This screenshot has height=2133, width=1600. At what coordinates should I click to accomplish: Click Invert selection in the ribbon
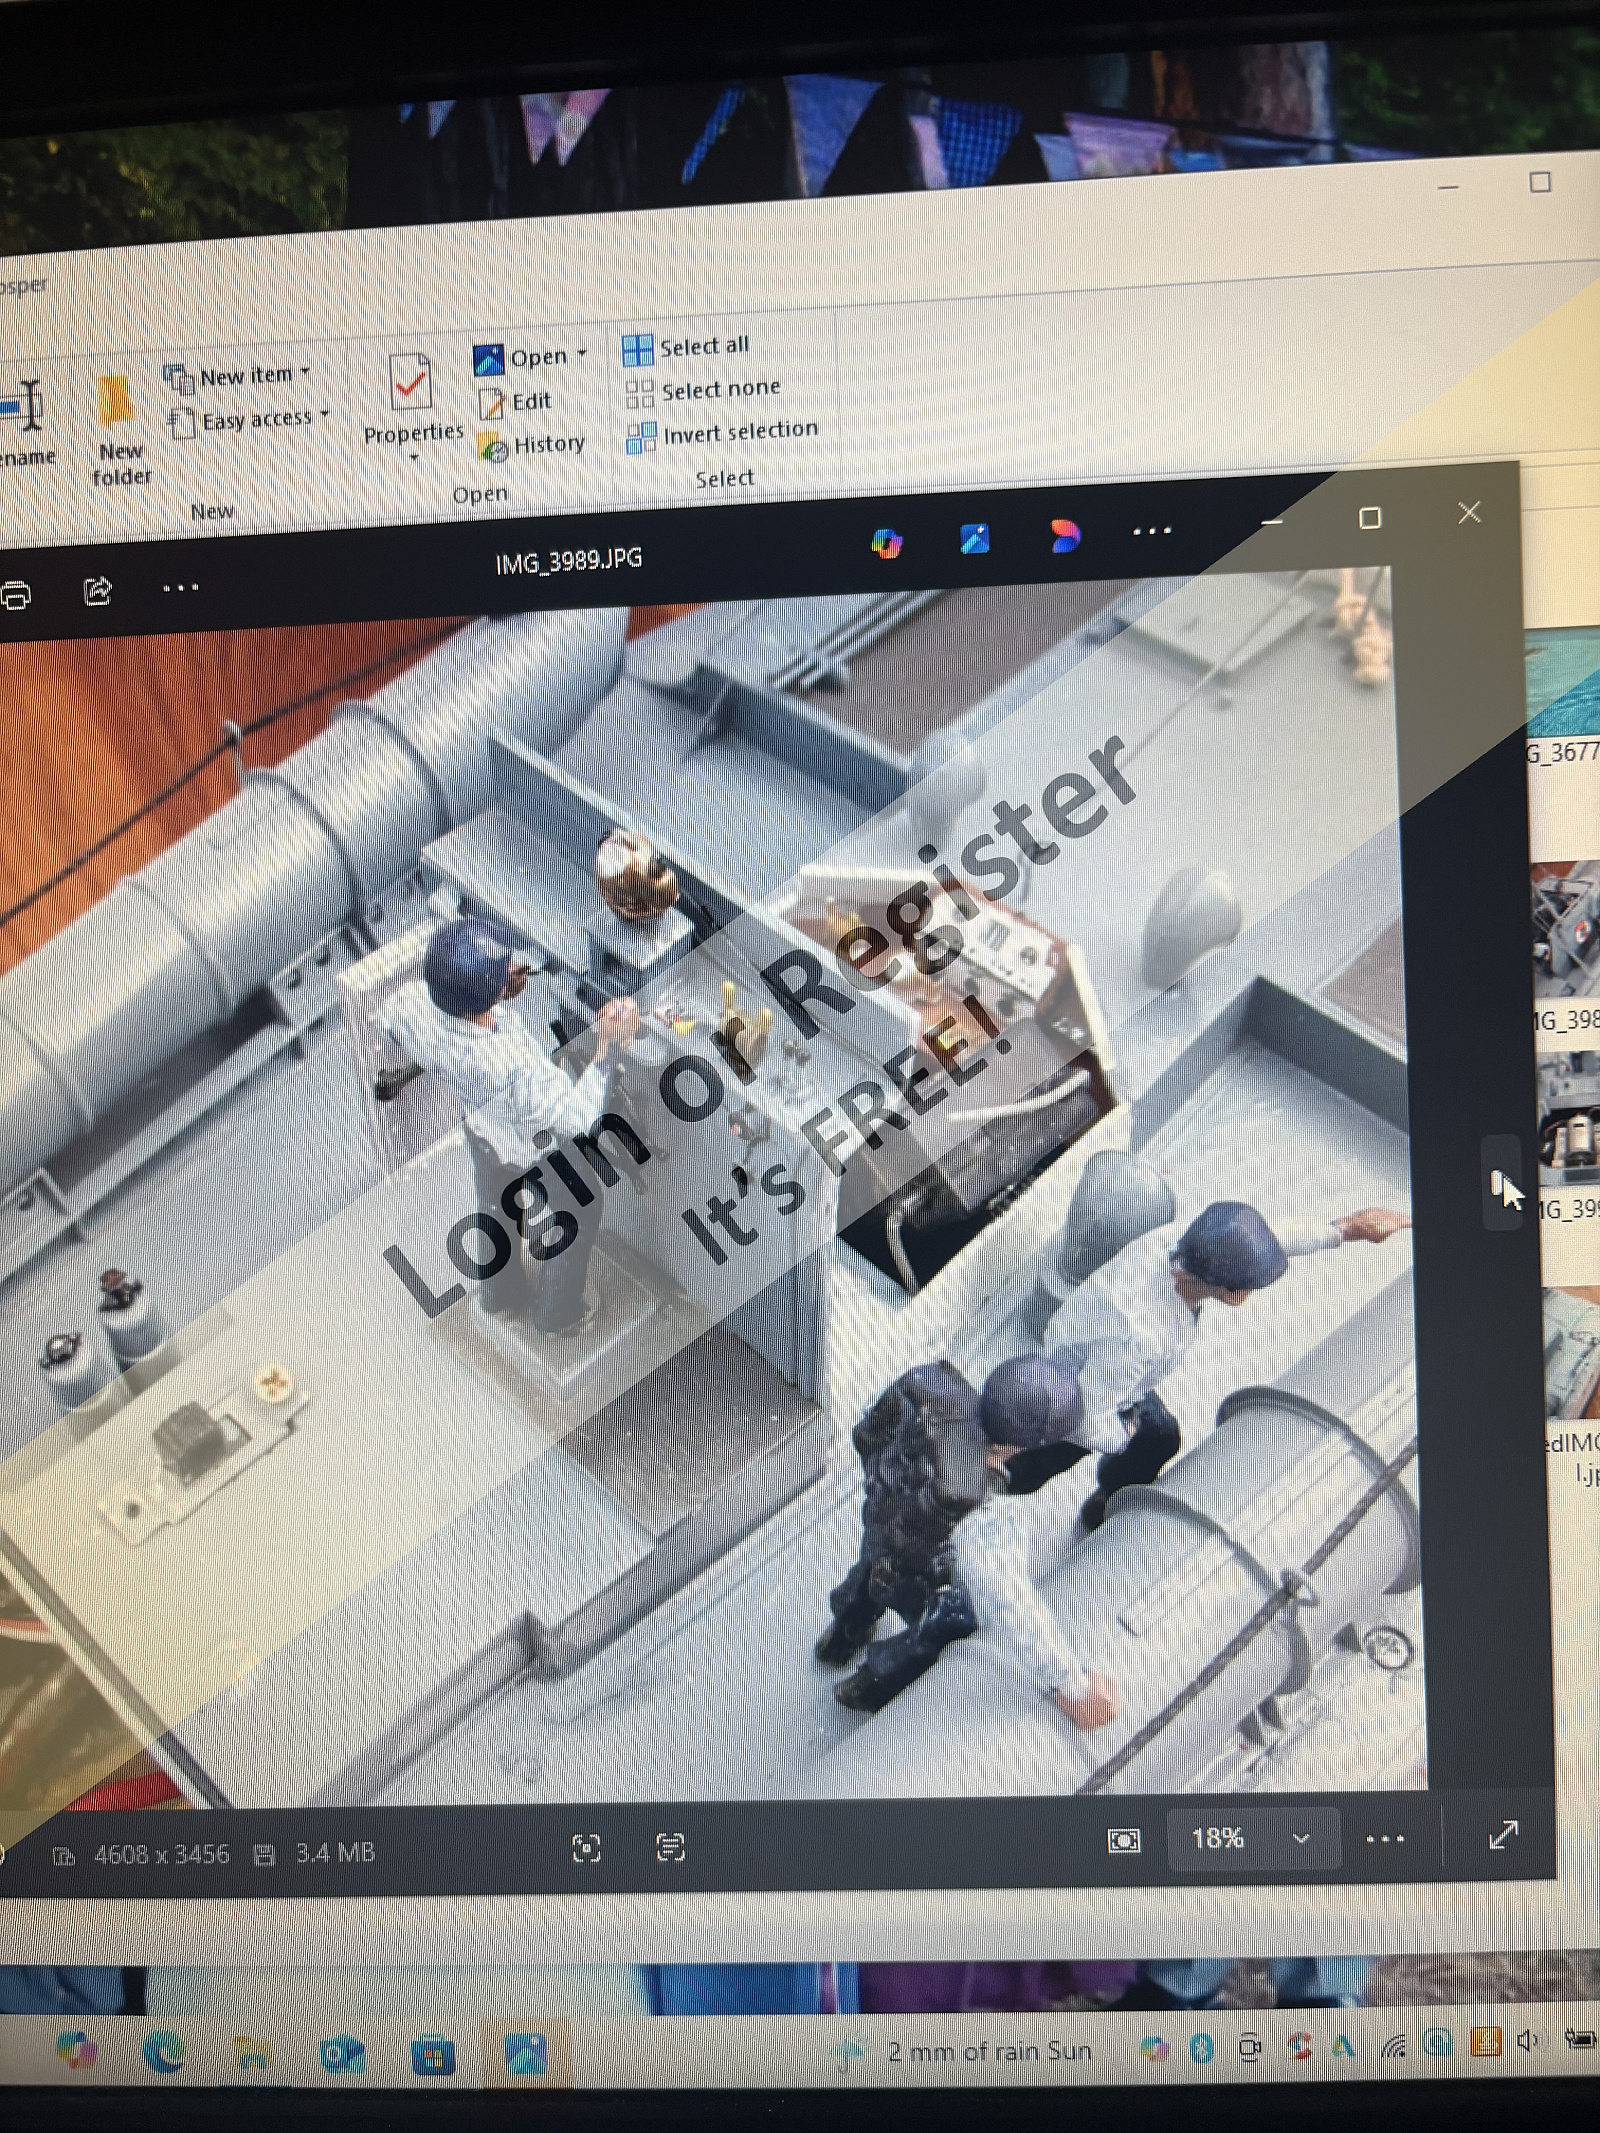pyautogui.click(x=722, y=433)
